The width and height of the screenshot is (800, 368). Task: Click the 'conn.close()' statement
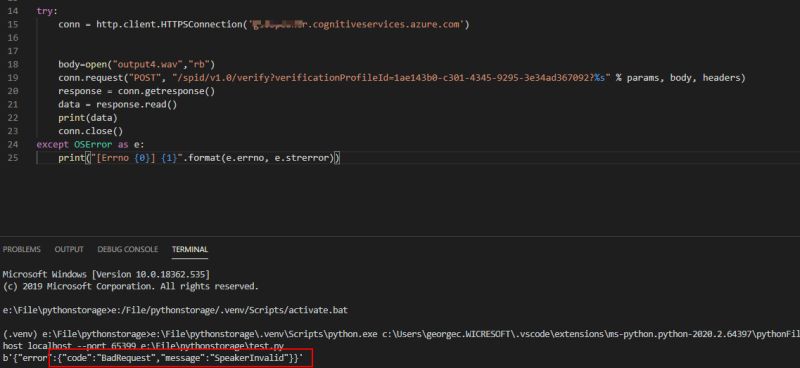click(90, 131)
